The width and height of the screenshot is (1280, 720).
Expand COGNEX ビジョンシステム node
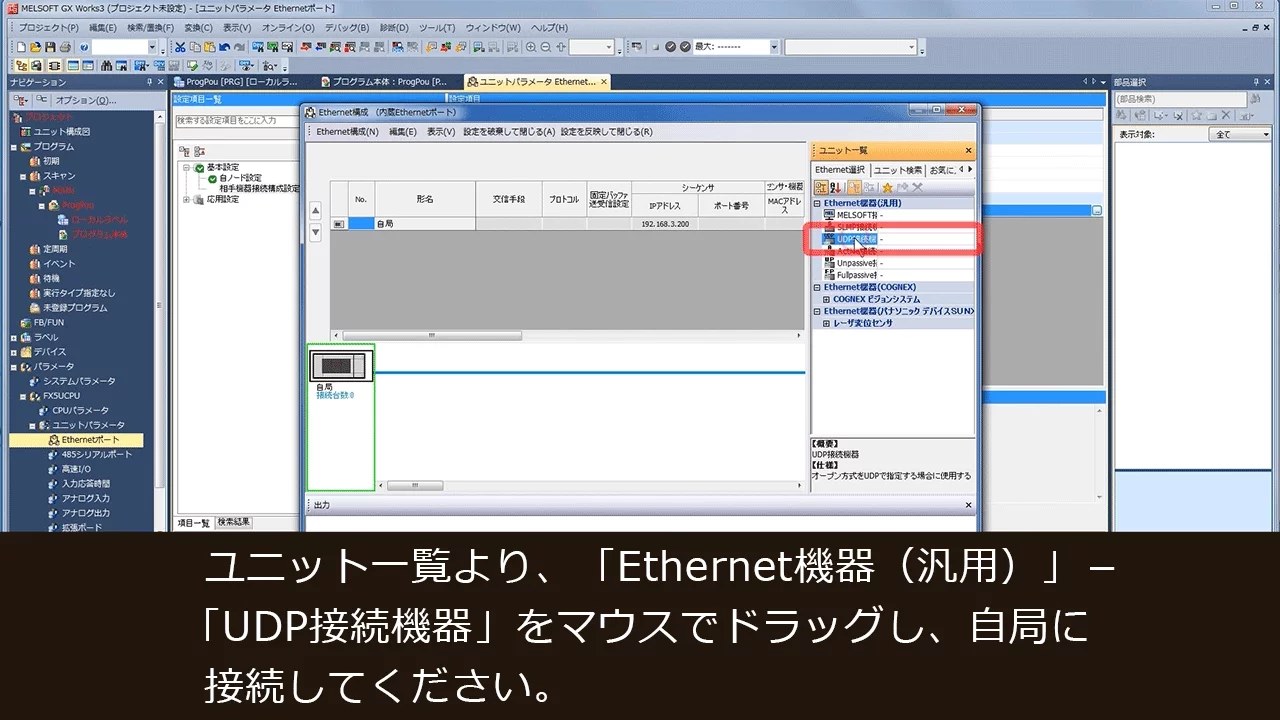826,299
